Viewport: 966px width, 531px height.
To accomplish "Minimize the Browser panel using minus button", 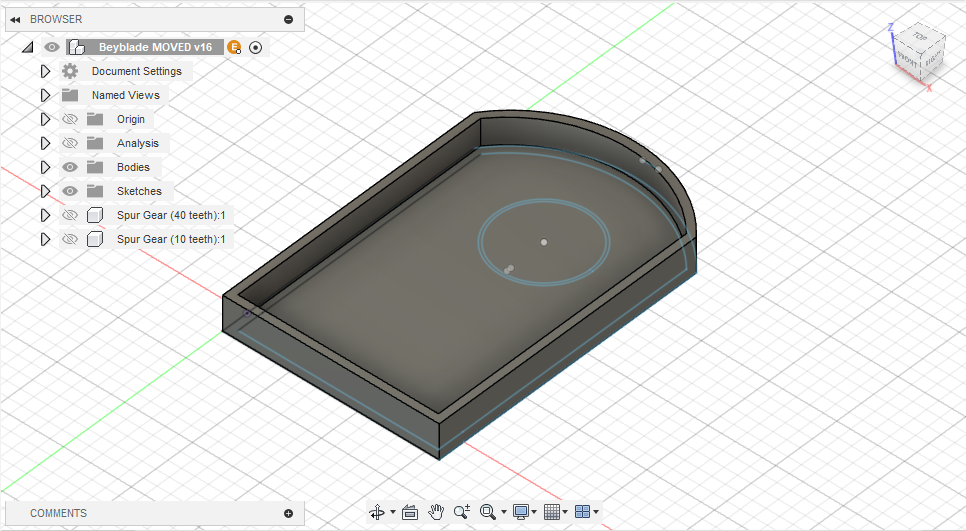I will [x=288, y=20].
